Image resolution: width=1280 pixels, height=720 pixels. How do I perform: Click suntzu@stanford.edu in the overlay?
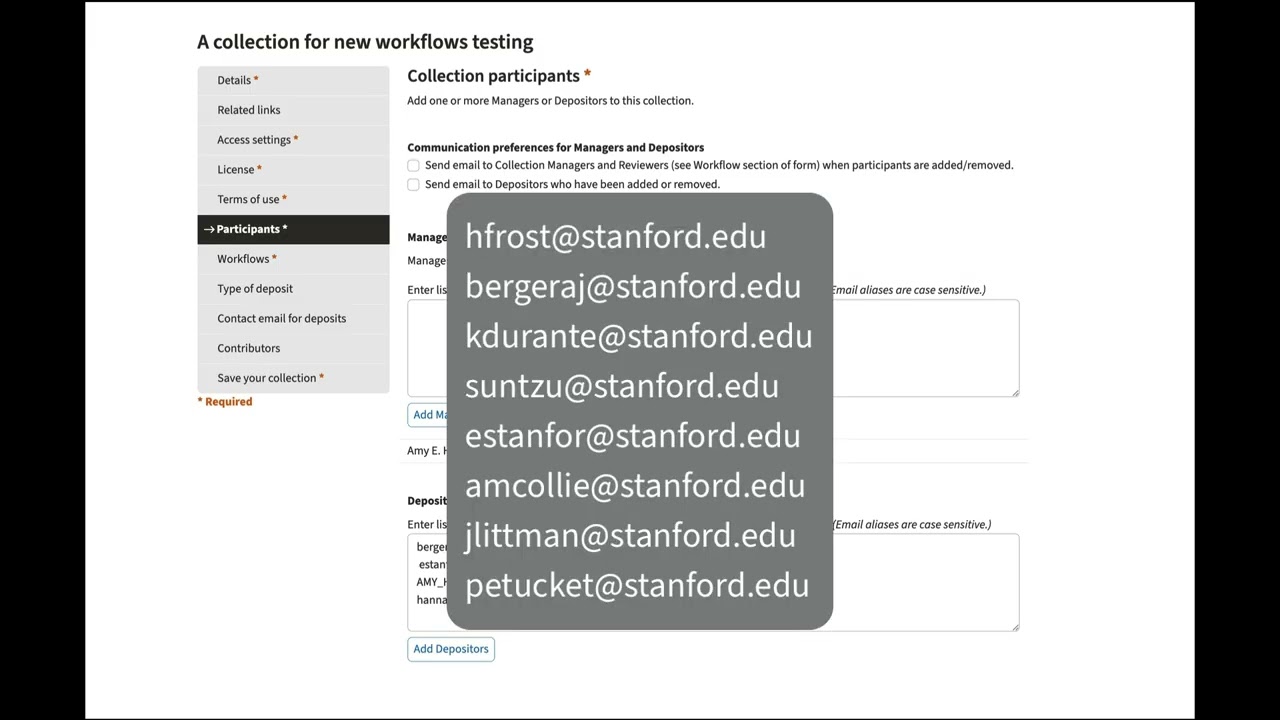point(622,386)
